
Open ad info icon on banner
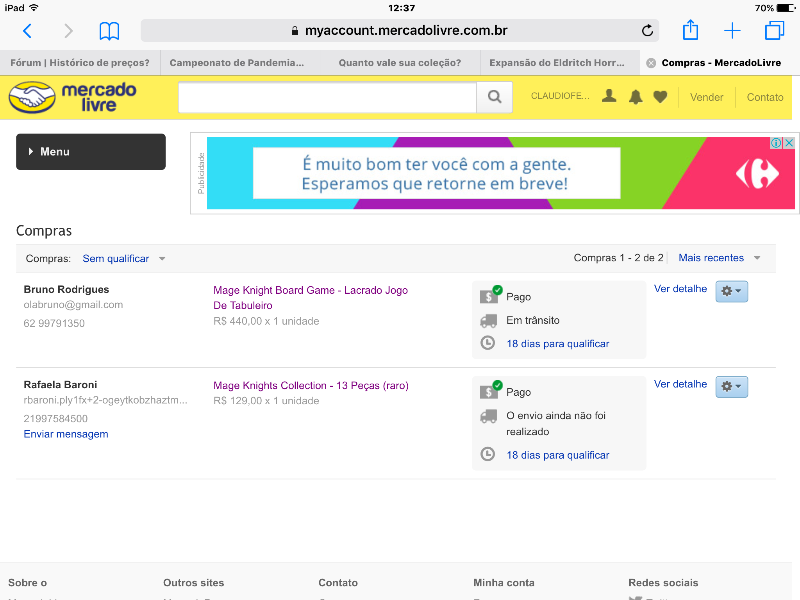pyautogui.click(x=776, y=143)
